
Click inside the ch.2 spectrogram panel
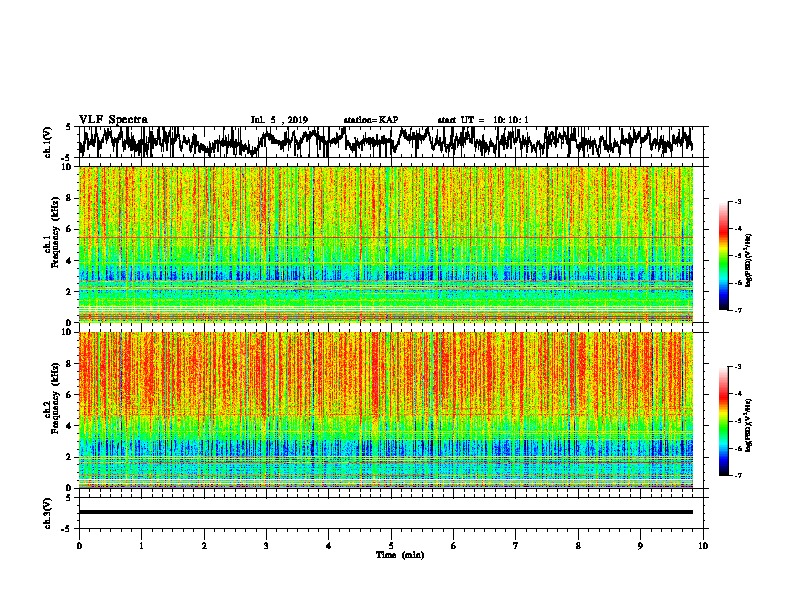click(x=386, y=410)
